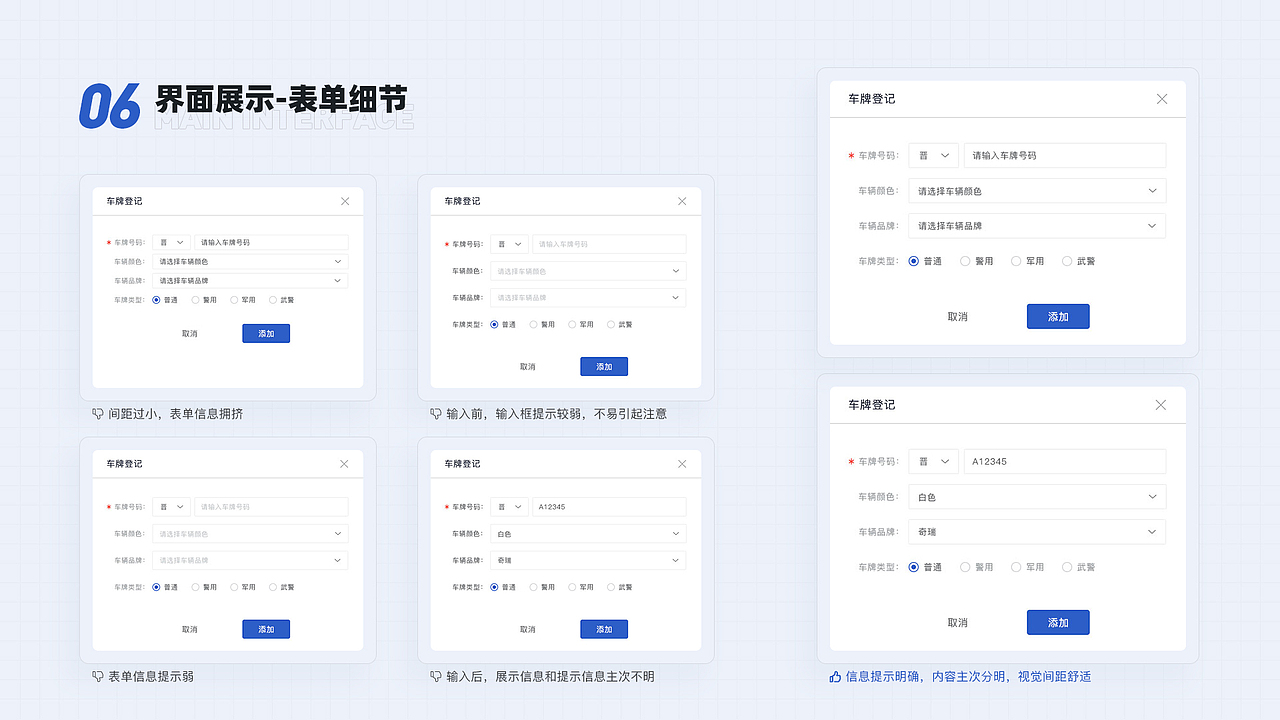
Task: Click 添加 button in 表单信息提示弱 dialog
Action: click(x=266, y=629)
